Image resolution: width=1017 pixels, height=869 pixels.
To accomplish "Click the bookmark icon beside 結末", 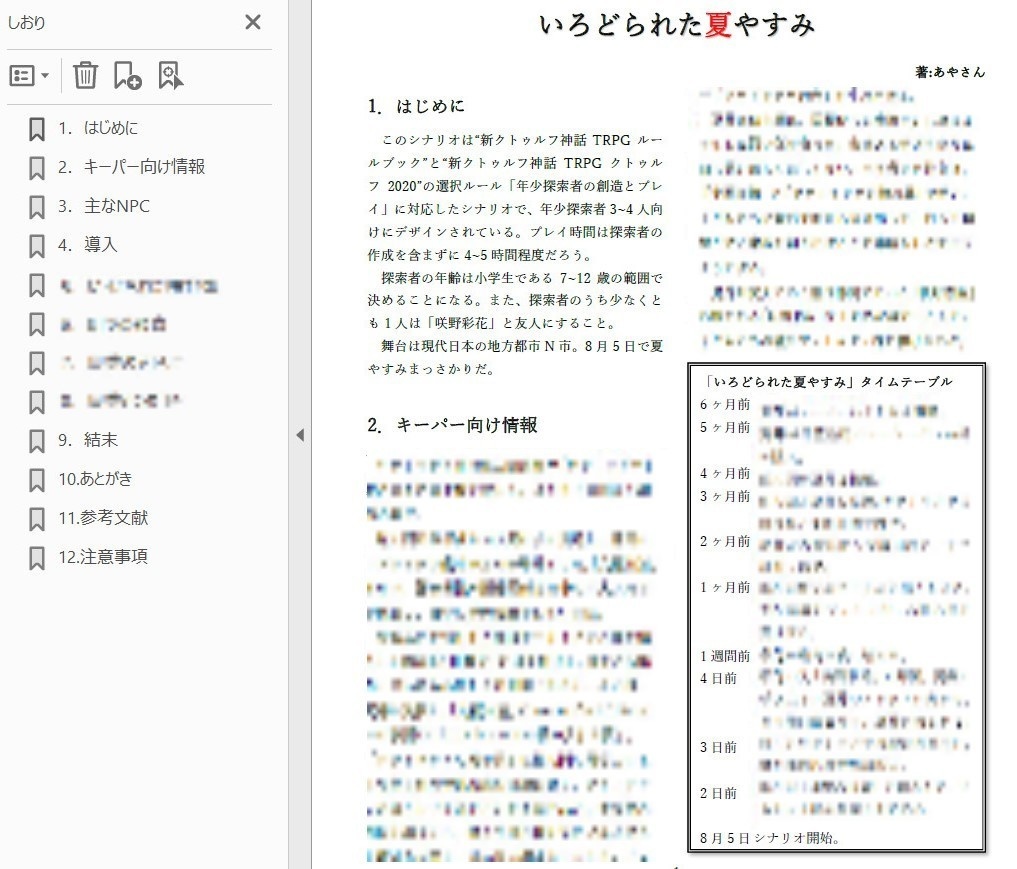I will [37, 440].
